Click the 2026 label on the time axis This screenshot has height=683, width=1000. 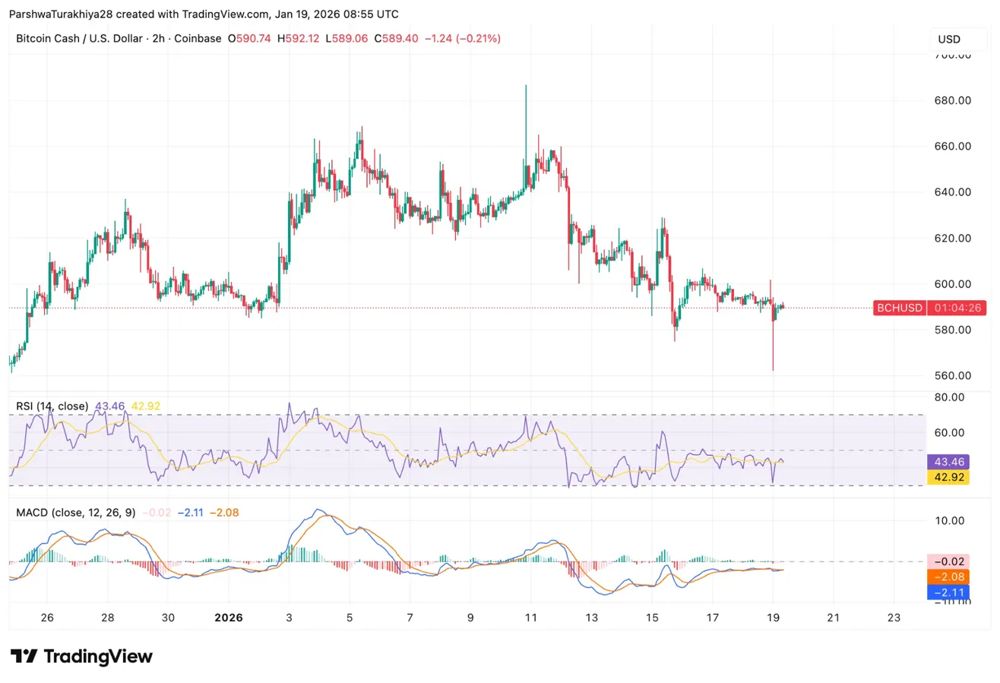coord(229,618)
